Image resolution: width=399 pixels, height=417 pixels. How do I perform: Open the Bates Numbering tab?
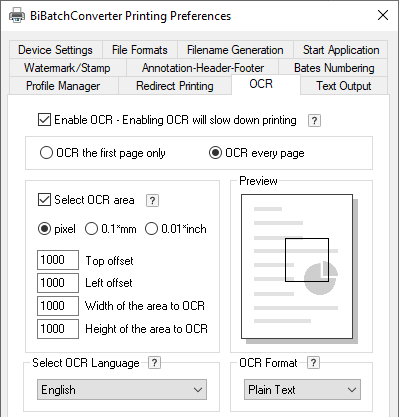[x=334, y=68]
